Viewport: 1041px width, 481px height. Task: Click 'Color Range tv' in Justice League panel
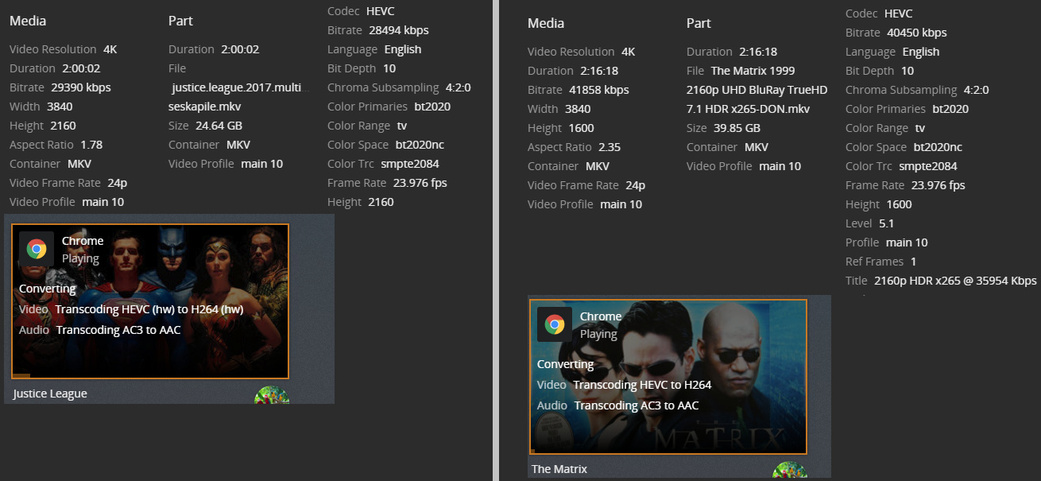tap(367, 125)
